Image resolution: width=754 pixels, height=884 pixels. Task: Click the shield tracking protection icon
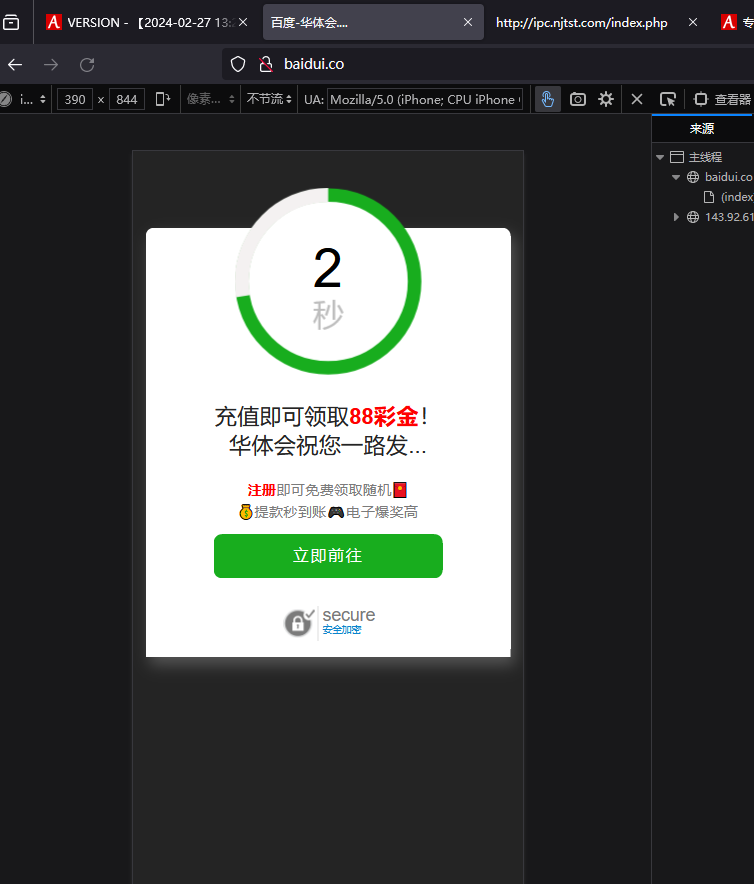[238, 64]
